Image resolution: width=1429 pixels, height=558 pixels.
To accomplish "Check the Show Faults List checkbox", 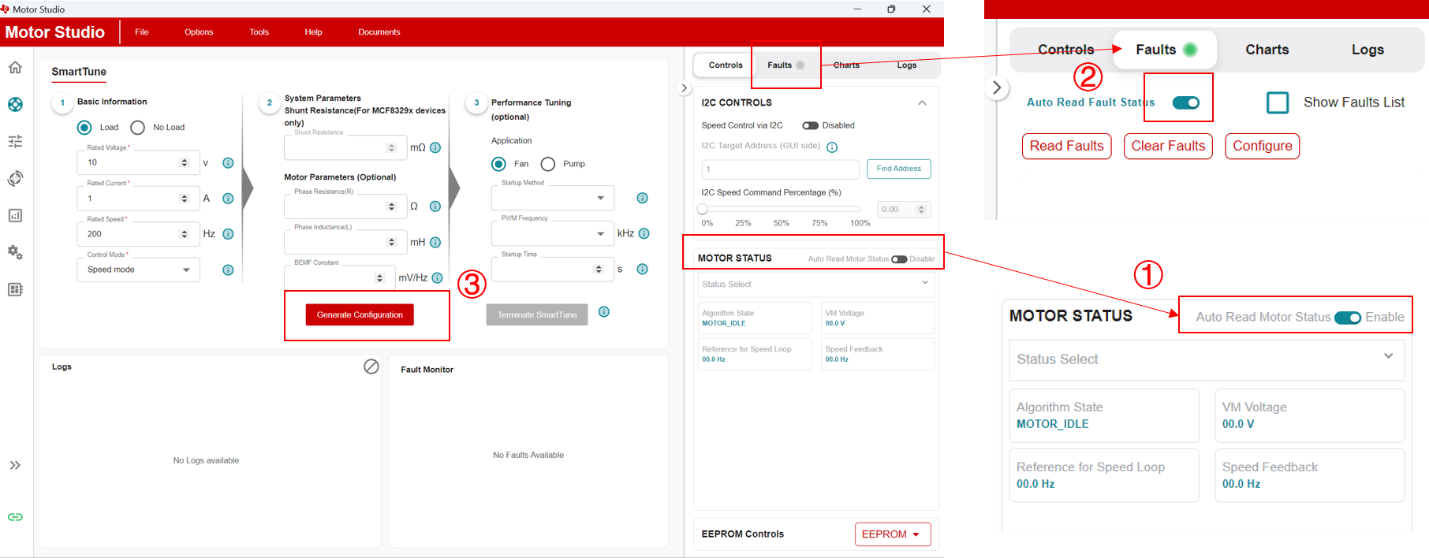I will click(1277, 103).
